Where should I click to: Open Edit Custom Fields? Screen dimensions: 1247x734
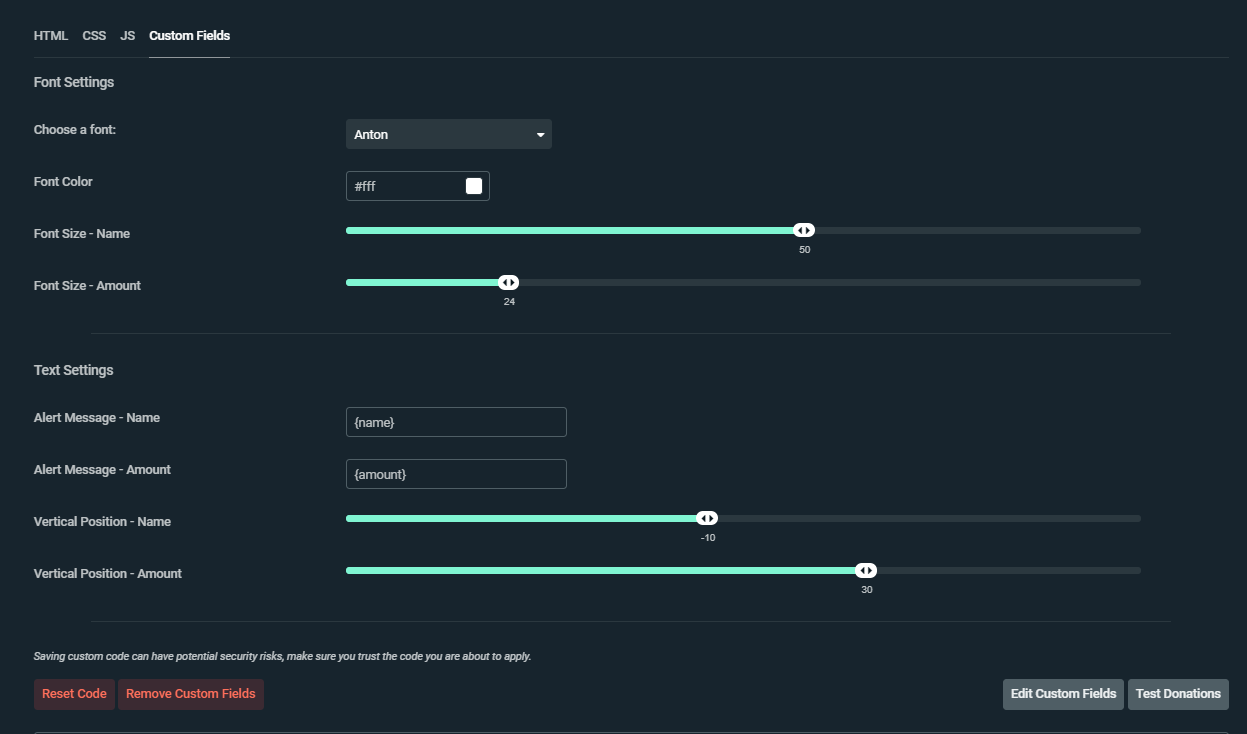(x=1063, y=694)
